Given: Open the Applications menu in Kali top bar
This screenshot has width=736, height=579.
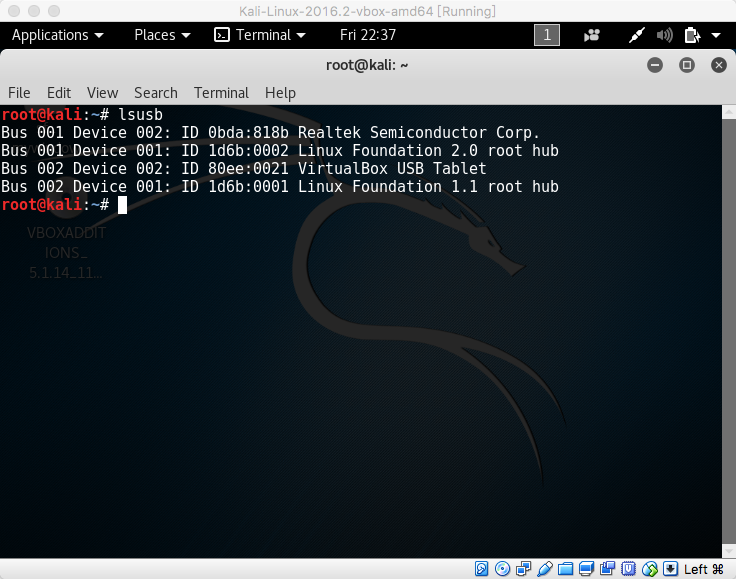Looking at the screenshot, I should 57,35.
